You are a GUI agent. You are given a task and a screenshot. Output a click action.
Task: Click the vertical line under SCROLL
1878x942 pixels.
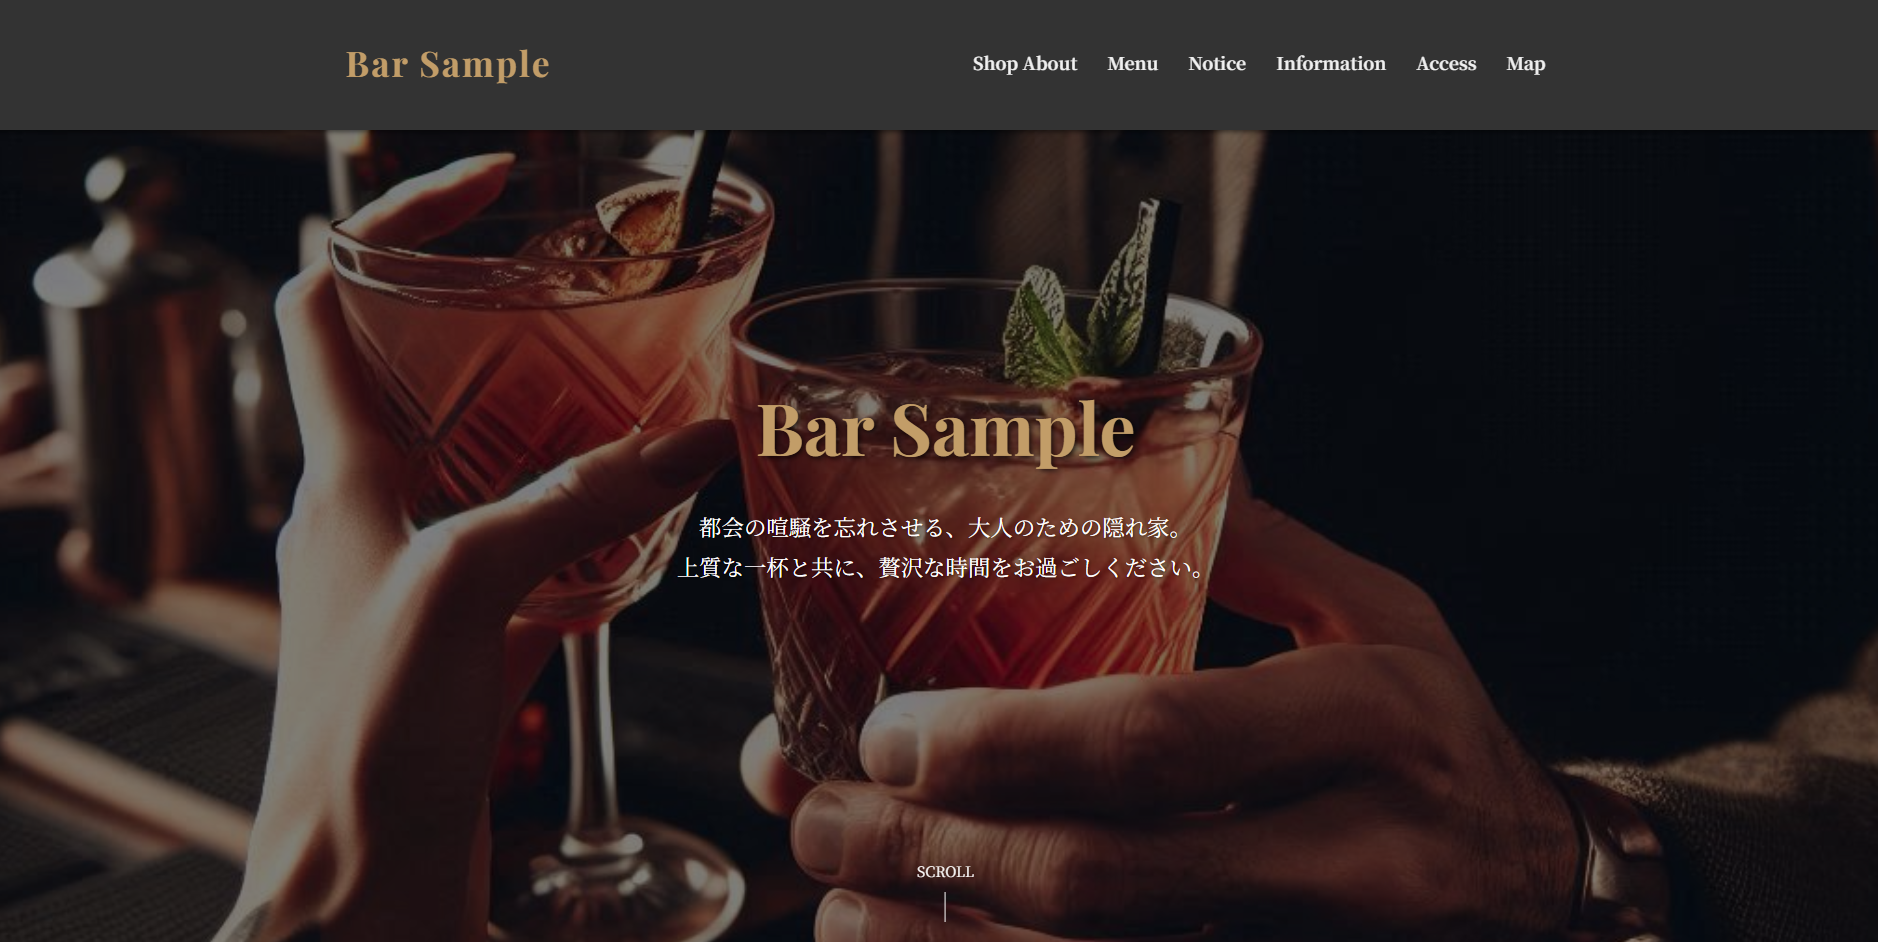click(945, 907)
